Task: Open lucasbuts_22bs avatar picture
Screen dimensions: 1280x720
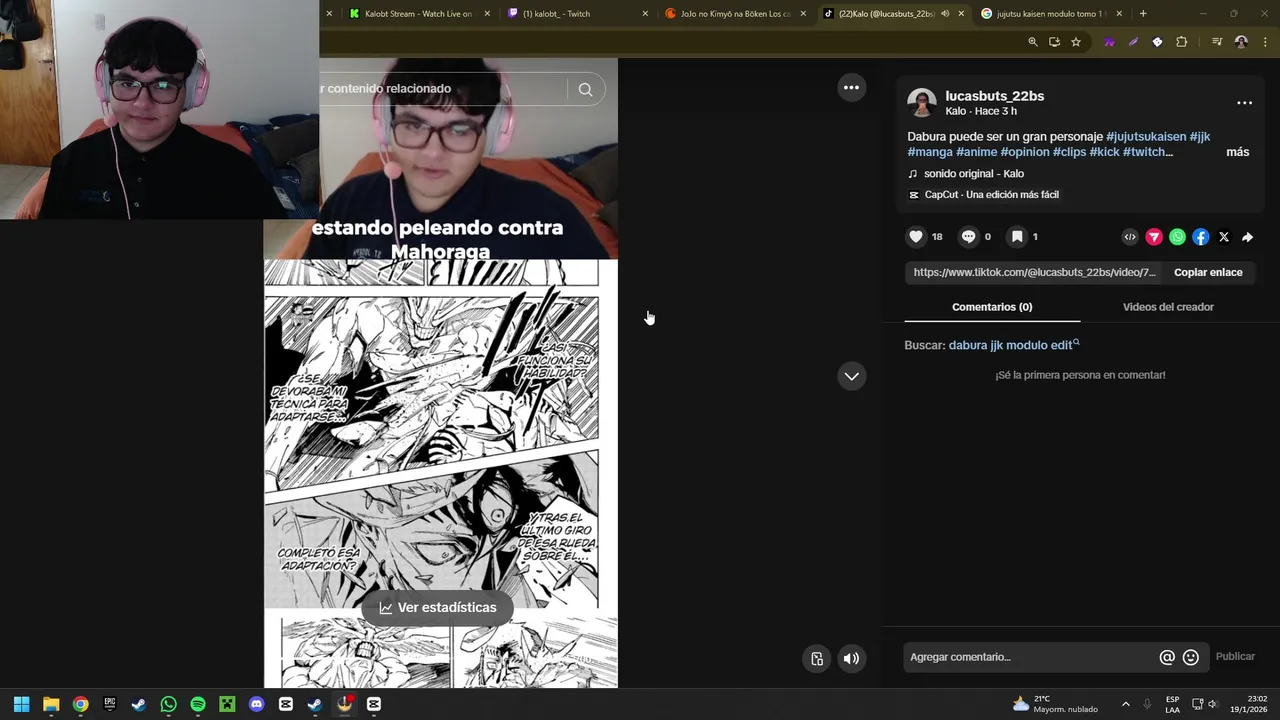Action: 922,103
